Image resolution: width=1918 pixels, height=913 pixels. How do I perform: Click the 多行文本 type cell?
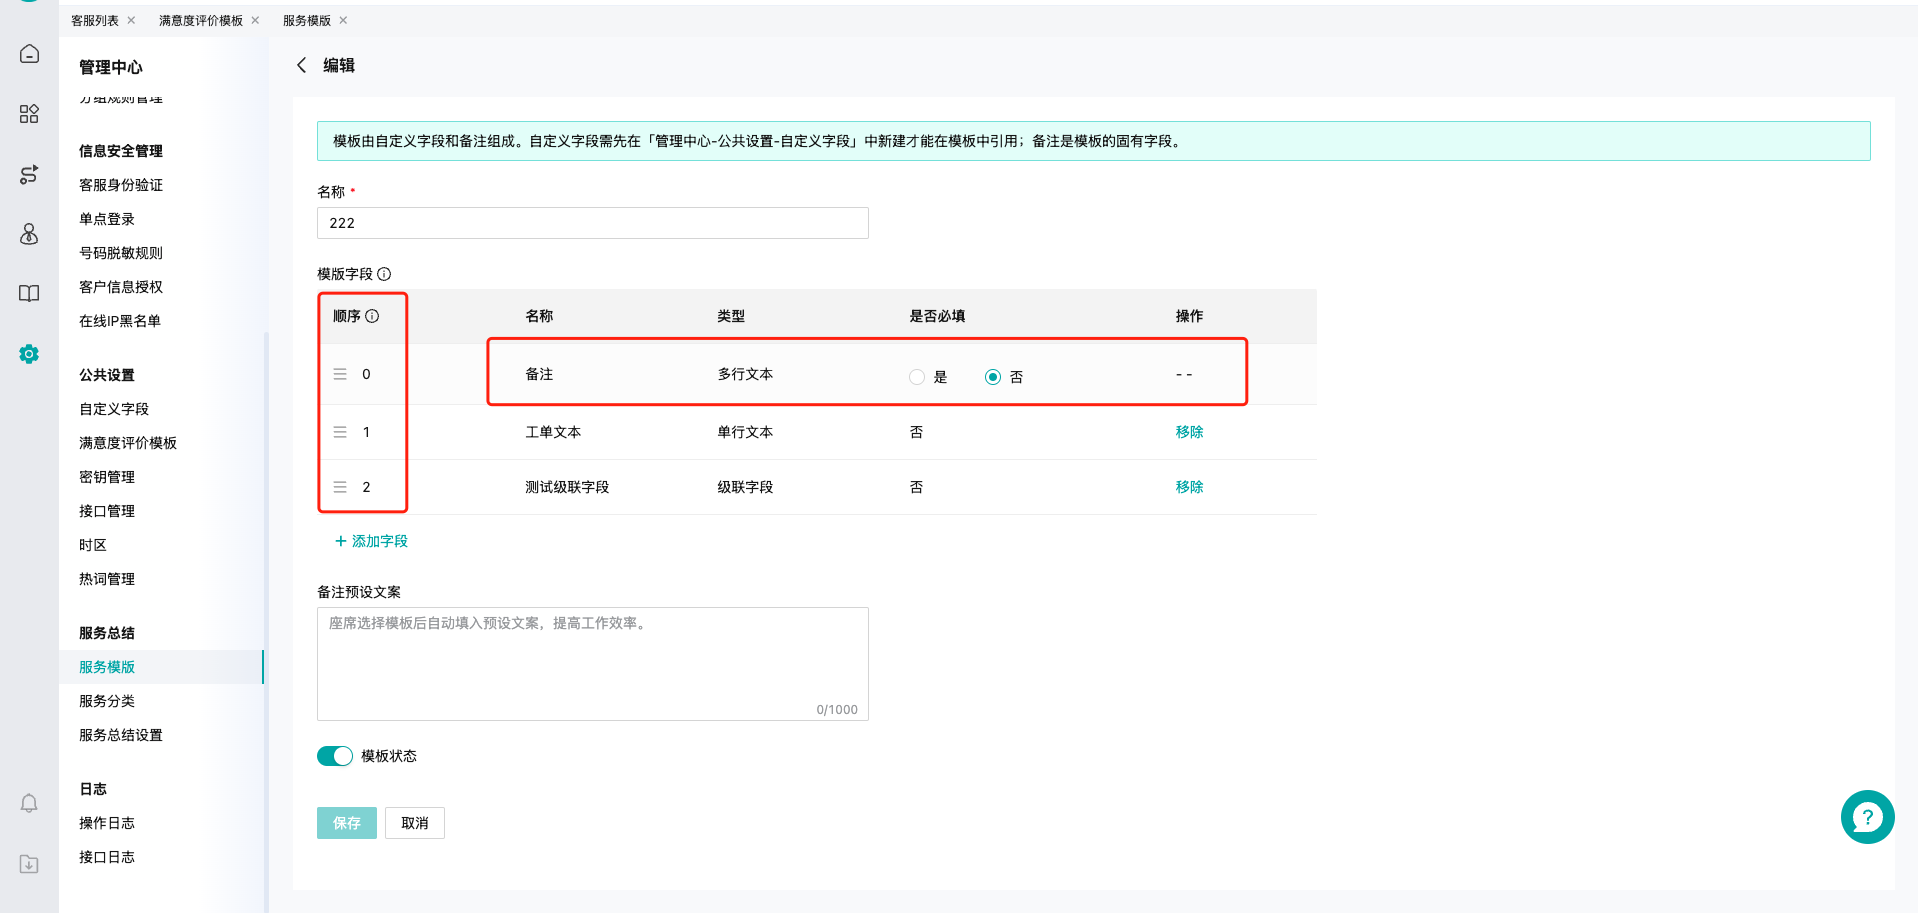(745, 374)
